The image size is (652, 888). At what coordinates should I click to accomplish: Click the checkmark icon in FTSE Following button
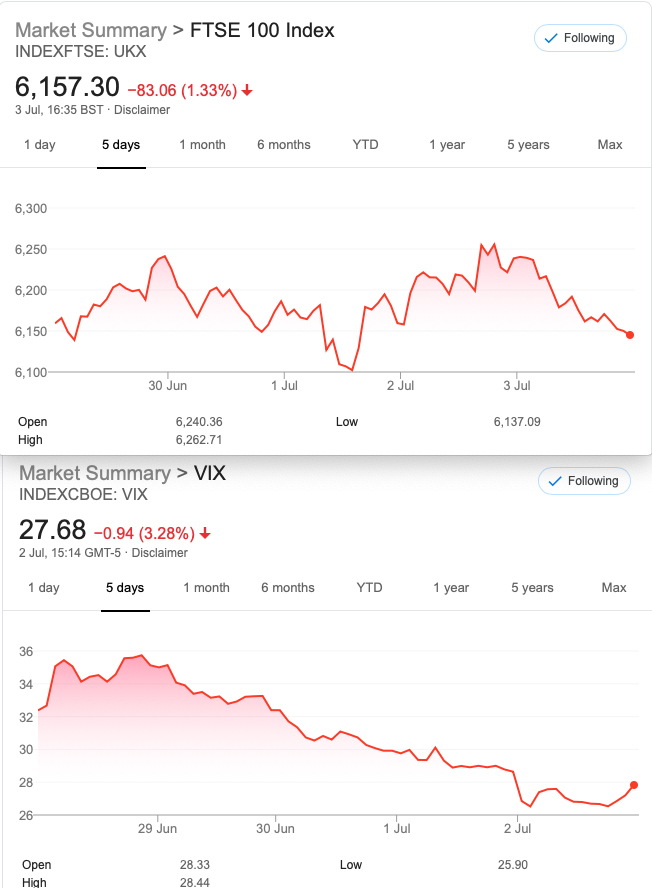tap(551, 39)
